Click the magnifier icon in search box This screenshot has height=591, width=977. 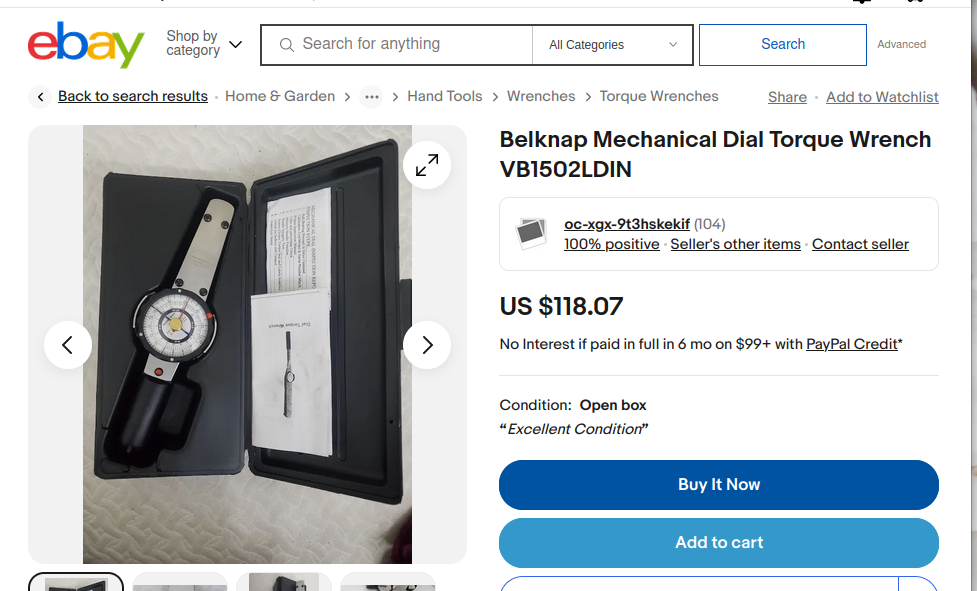pos(287,45)
